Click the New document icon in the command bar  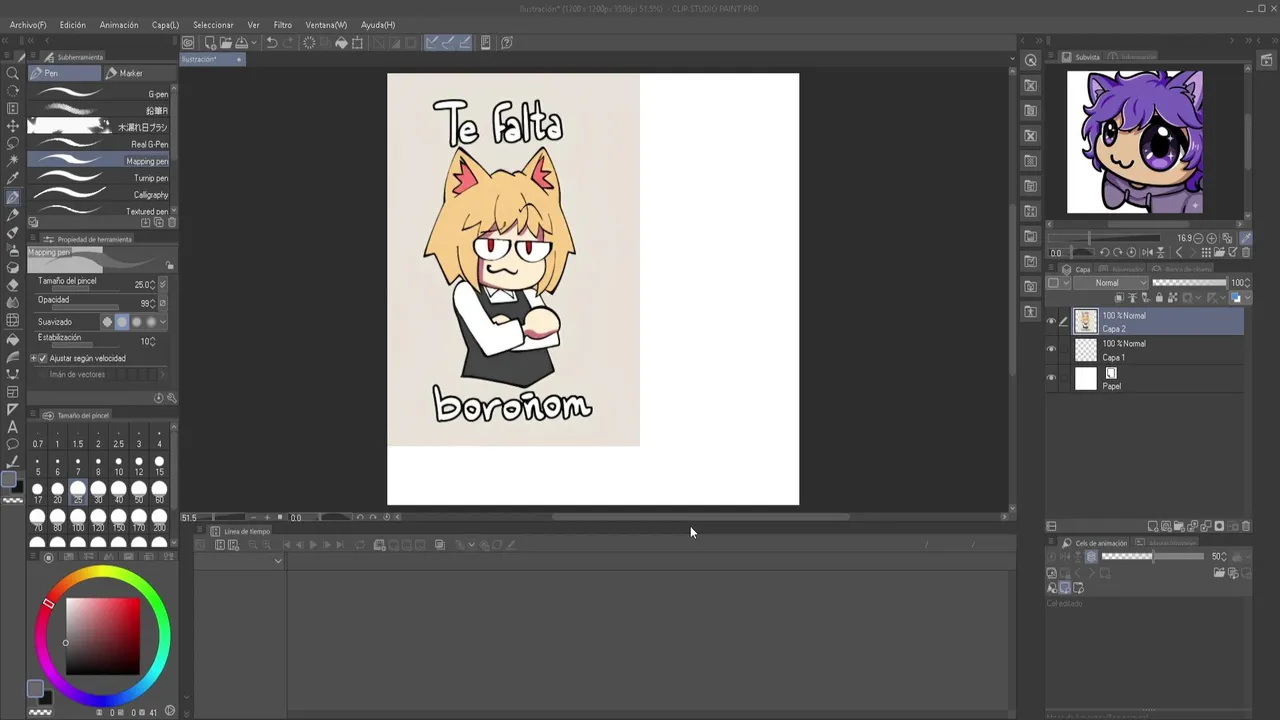210,42
